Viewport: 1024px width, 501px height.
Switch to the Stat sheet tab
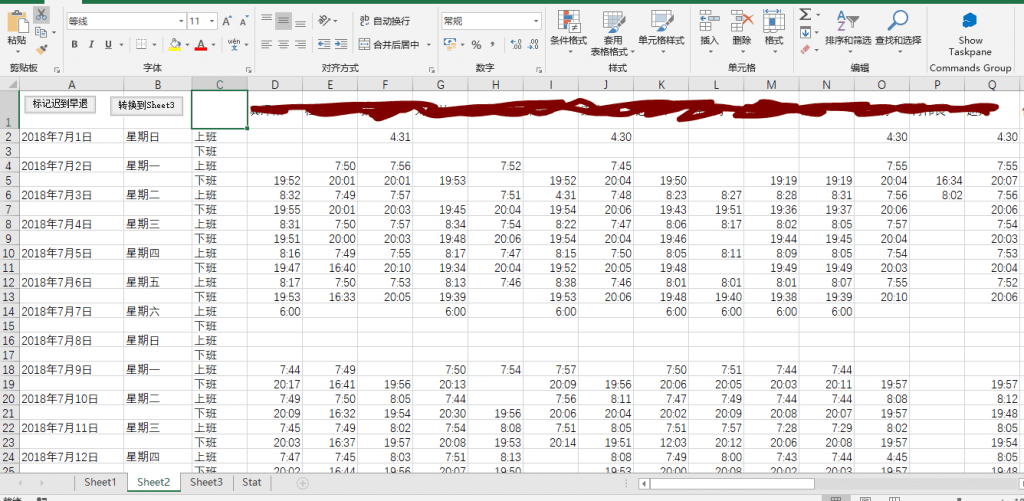pos(252,482)
